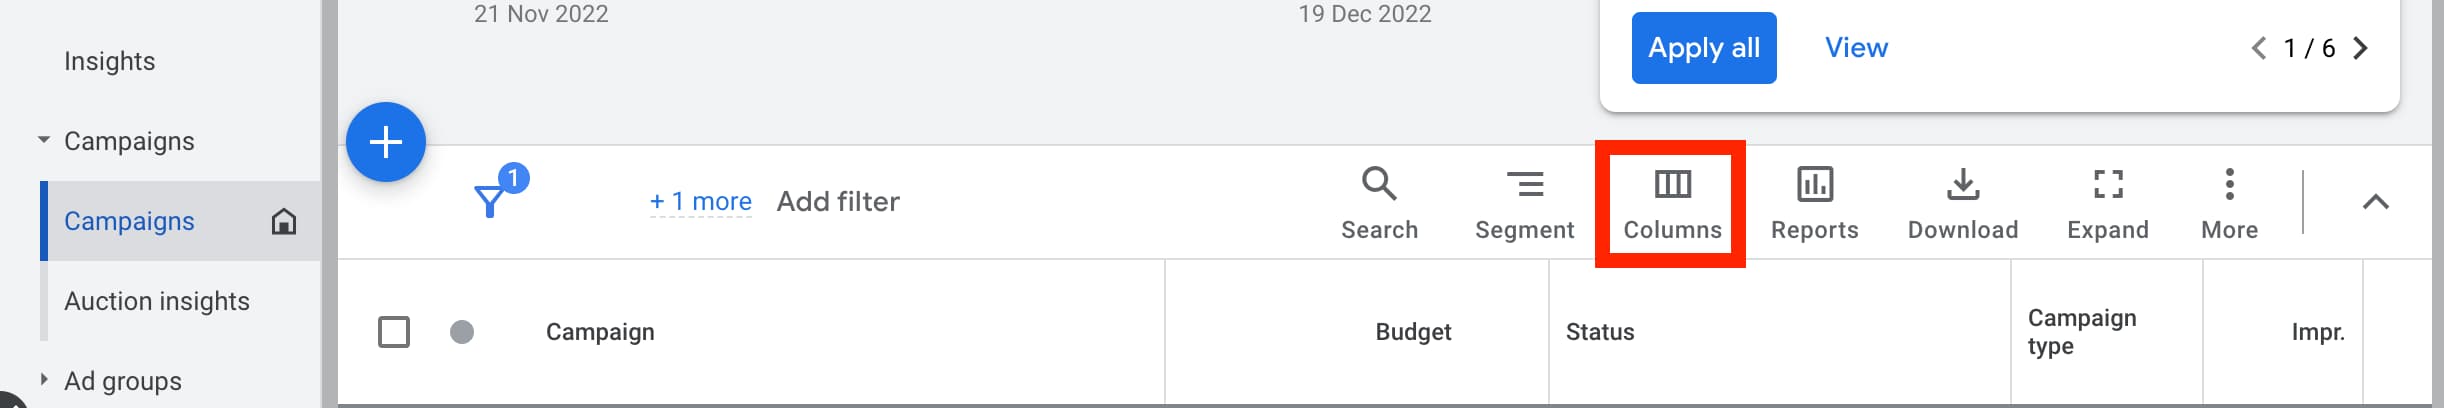Click the home icon beside Campaigns

pos(284,221)
